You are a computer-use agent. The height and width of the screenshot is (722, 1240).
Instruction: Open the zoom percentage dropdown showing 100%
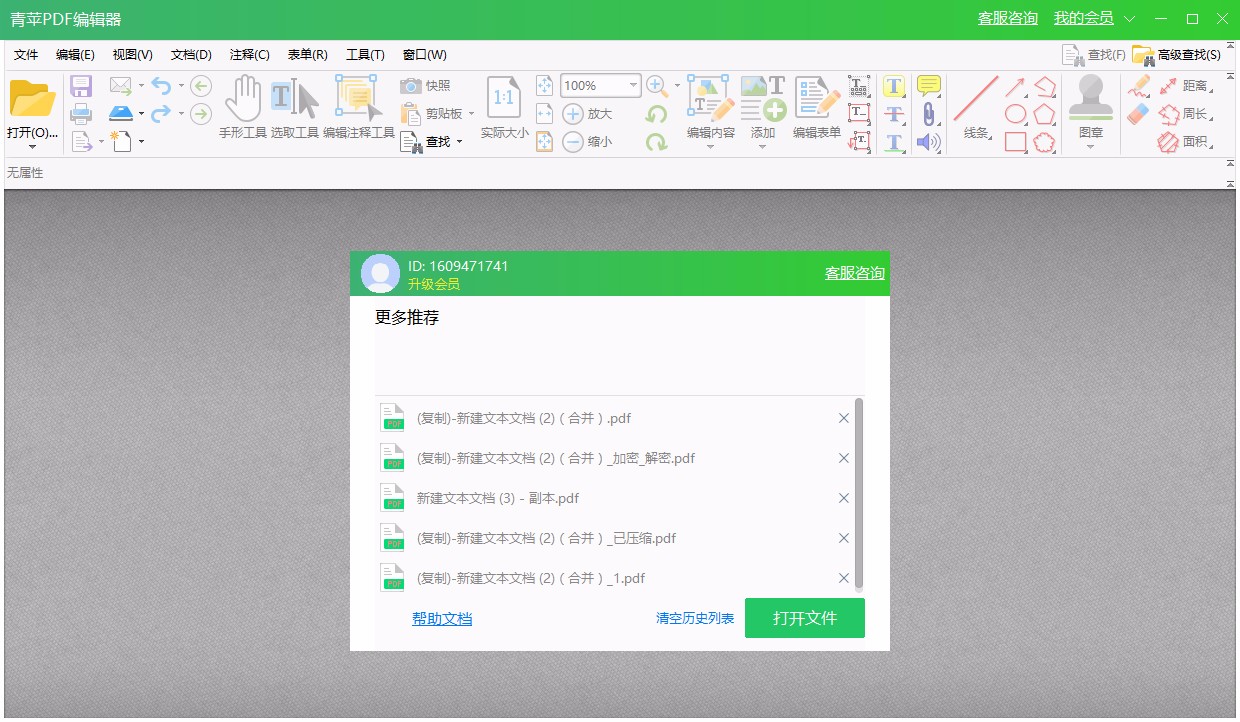[633, 85]
